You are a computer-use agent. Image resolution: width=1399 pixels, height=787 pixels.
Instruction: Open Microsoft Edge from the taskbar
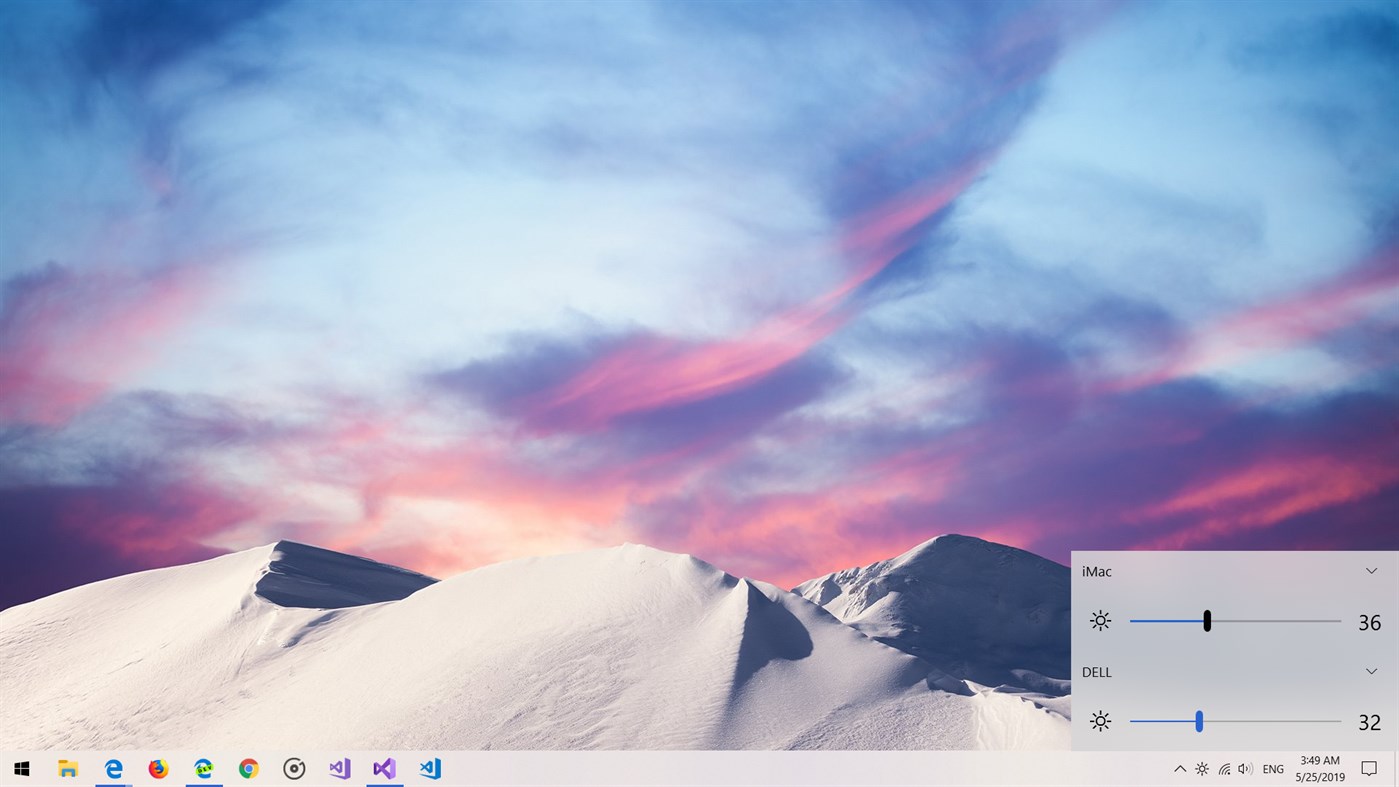coord(113,768)
